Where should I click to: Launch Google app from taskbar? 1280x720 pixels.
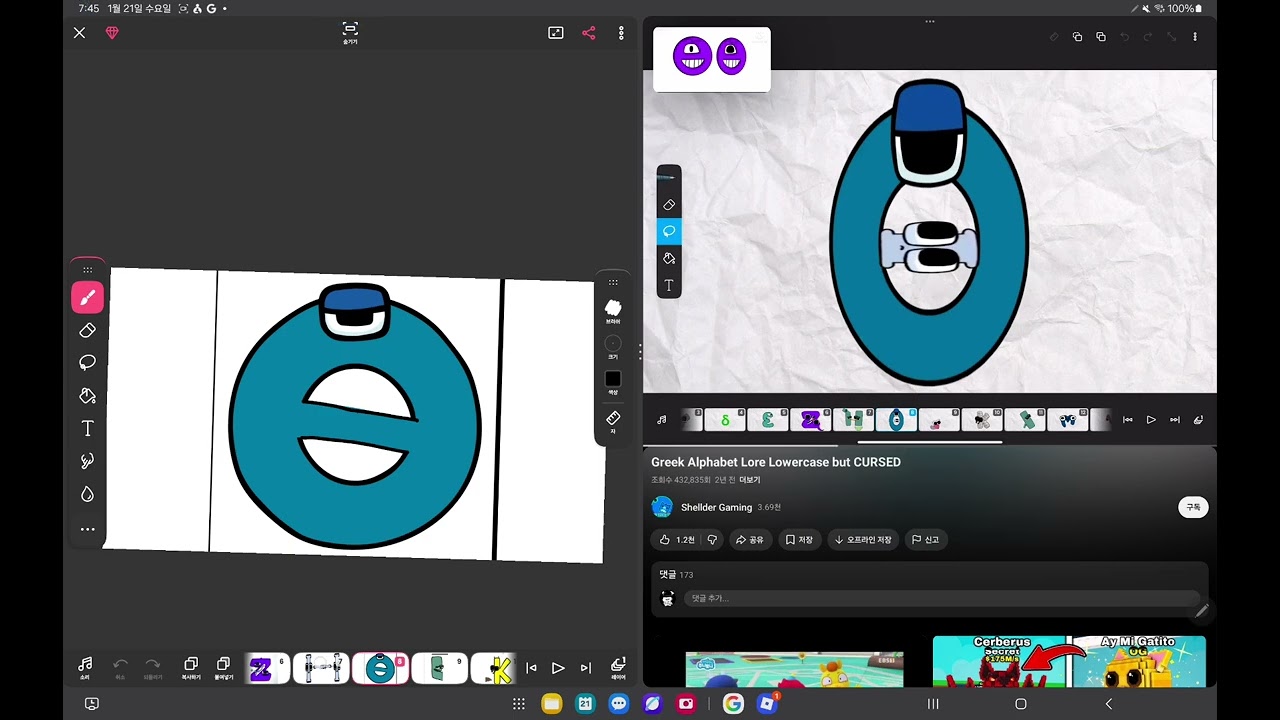pyautogui.click(x=733, y=704)
